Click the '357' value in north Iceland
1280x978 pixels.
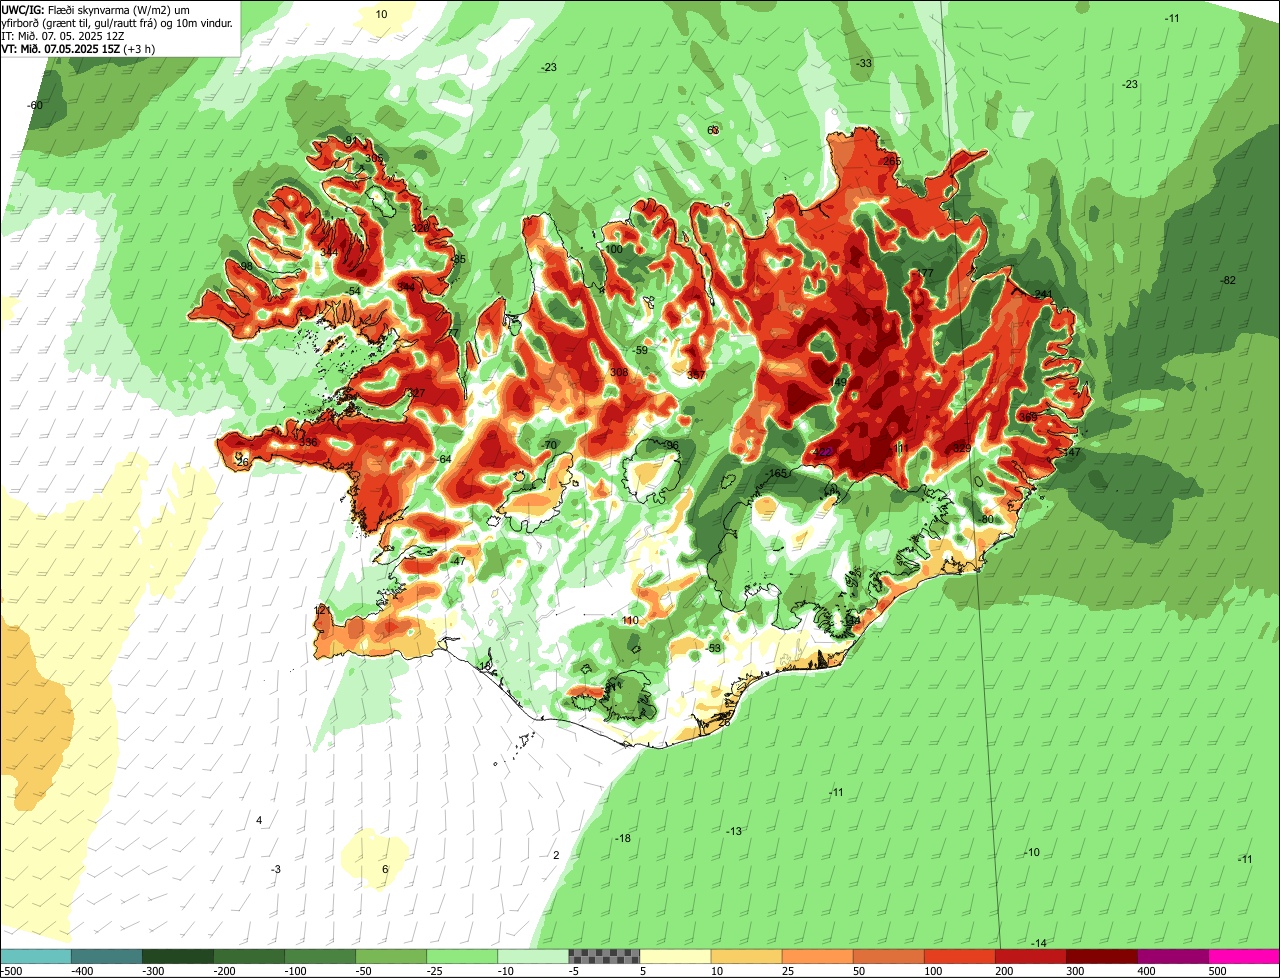[x=696, y=375]
